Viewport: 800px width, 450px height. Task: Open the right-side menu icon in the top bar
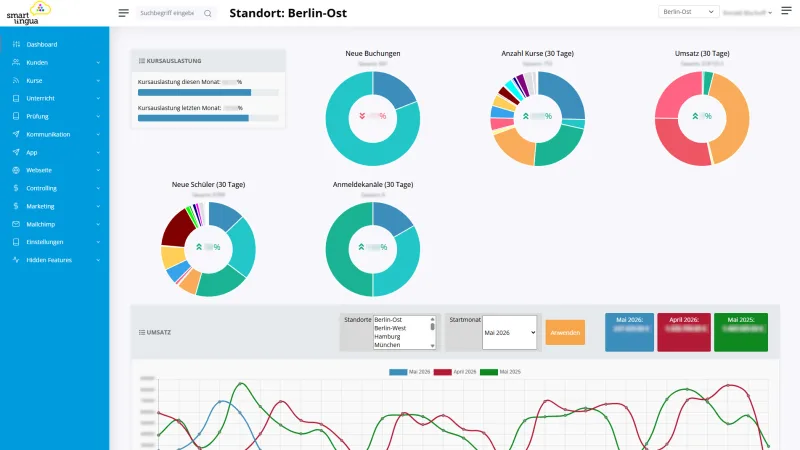(x=786, y=11)
